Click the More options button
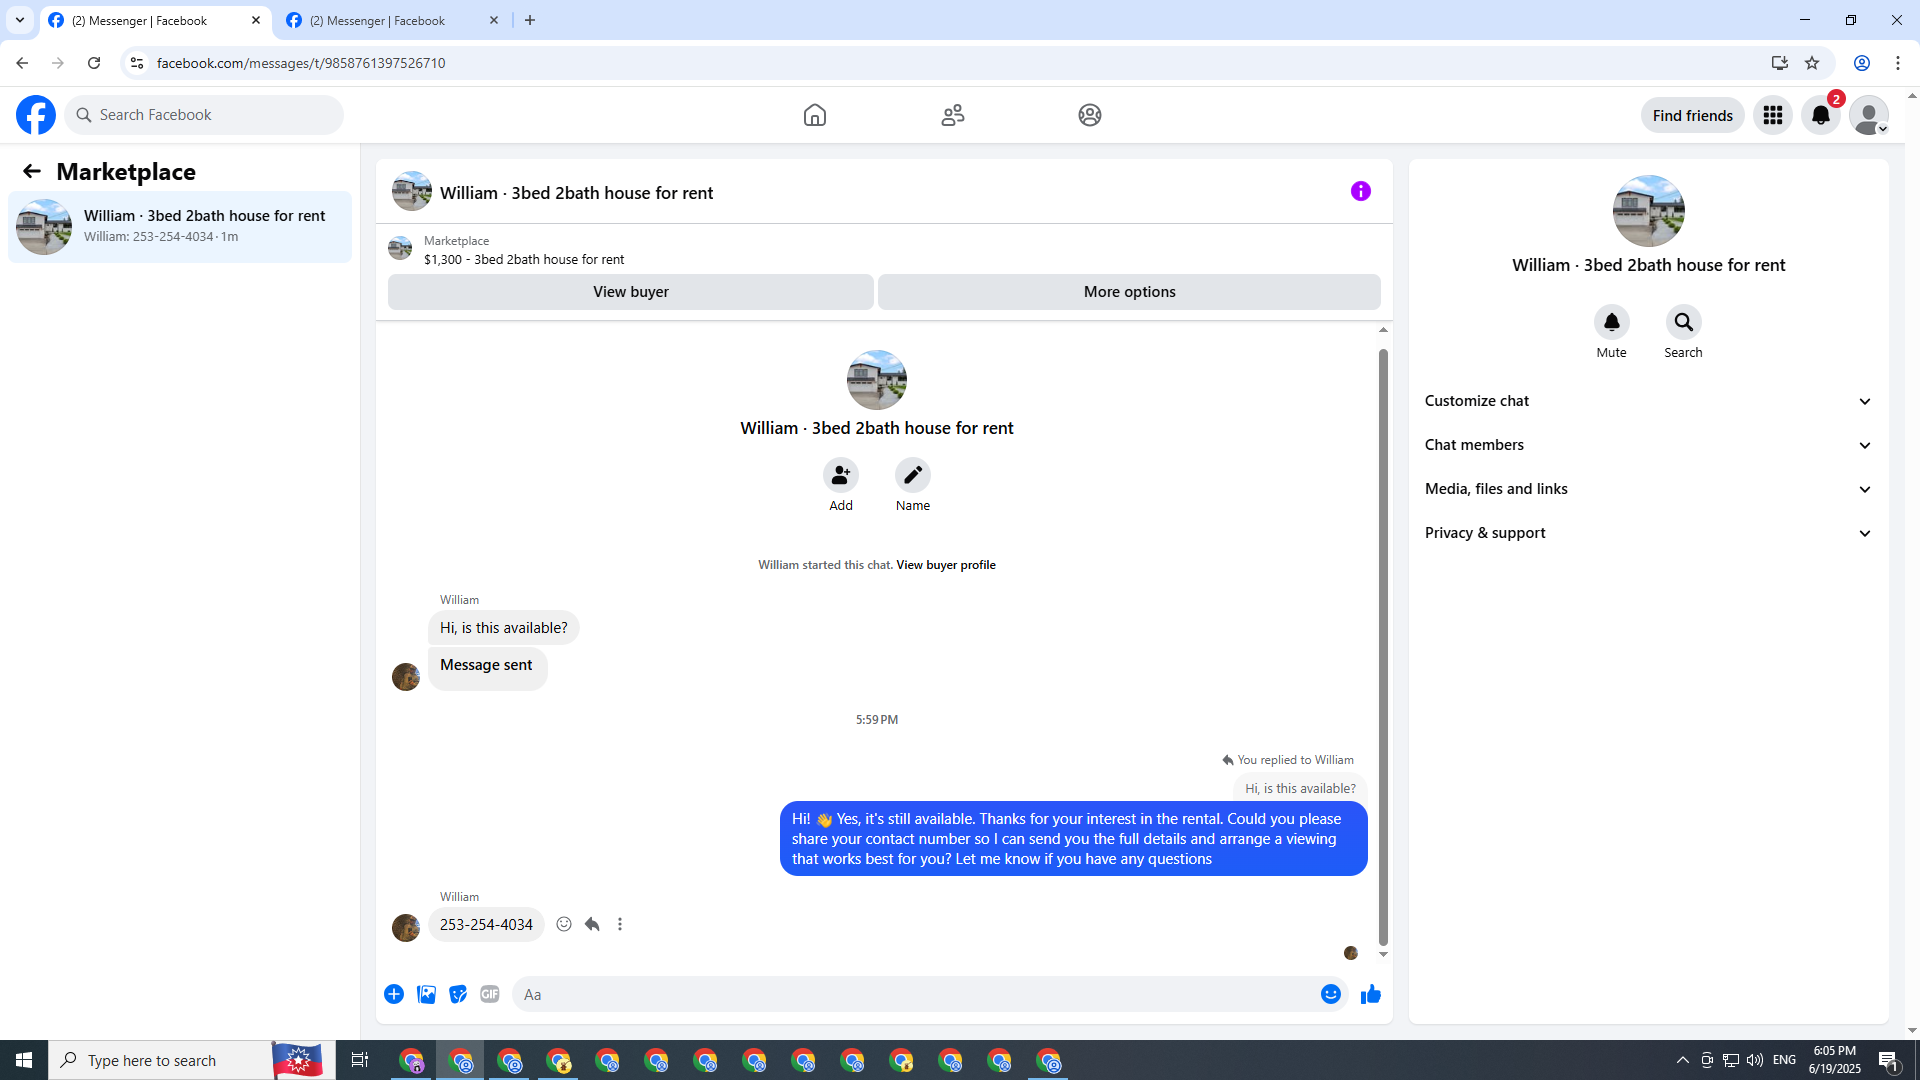Screen dimensions: 1920x1080 click(x=1130, y=292)
